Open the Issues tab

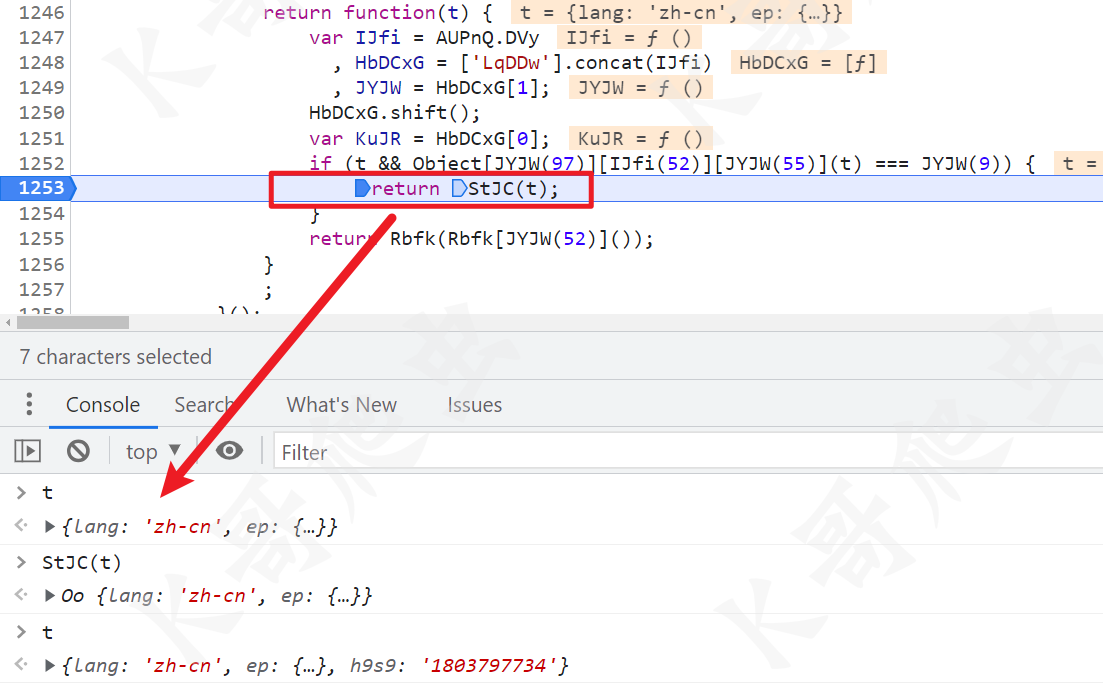[x=474, y=405]
